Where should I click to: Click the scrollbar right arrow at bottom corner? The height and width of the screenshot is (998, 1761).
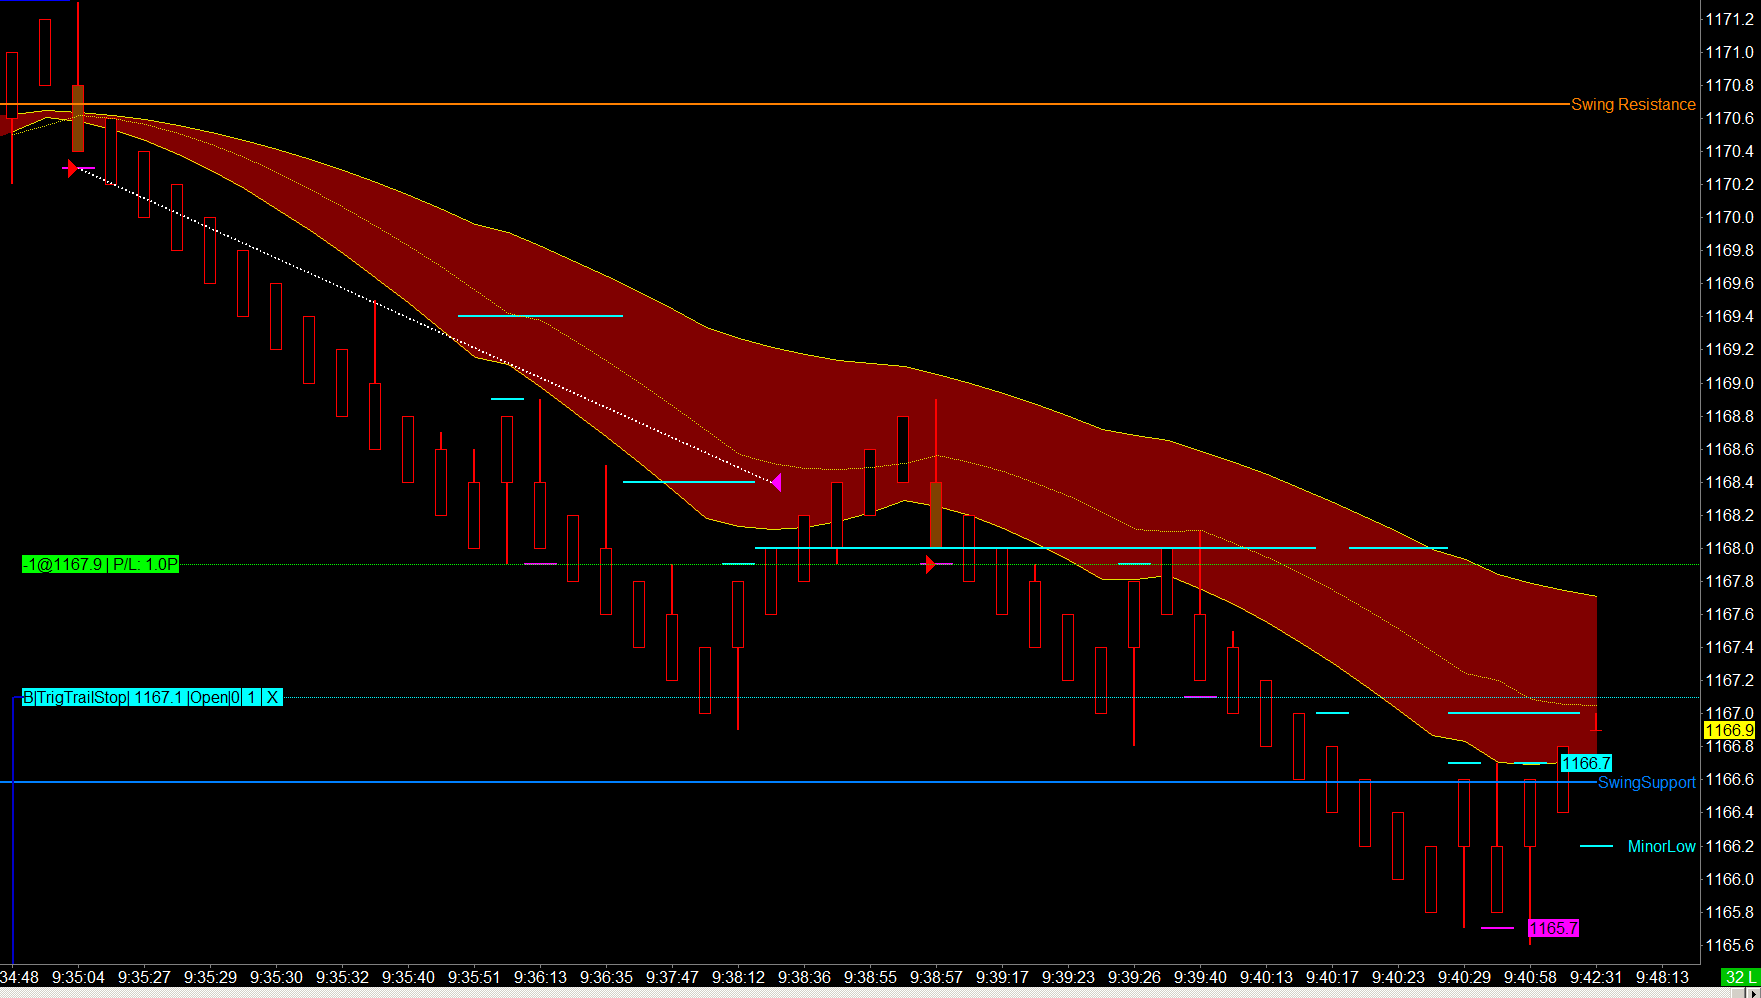(1751, 992)
